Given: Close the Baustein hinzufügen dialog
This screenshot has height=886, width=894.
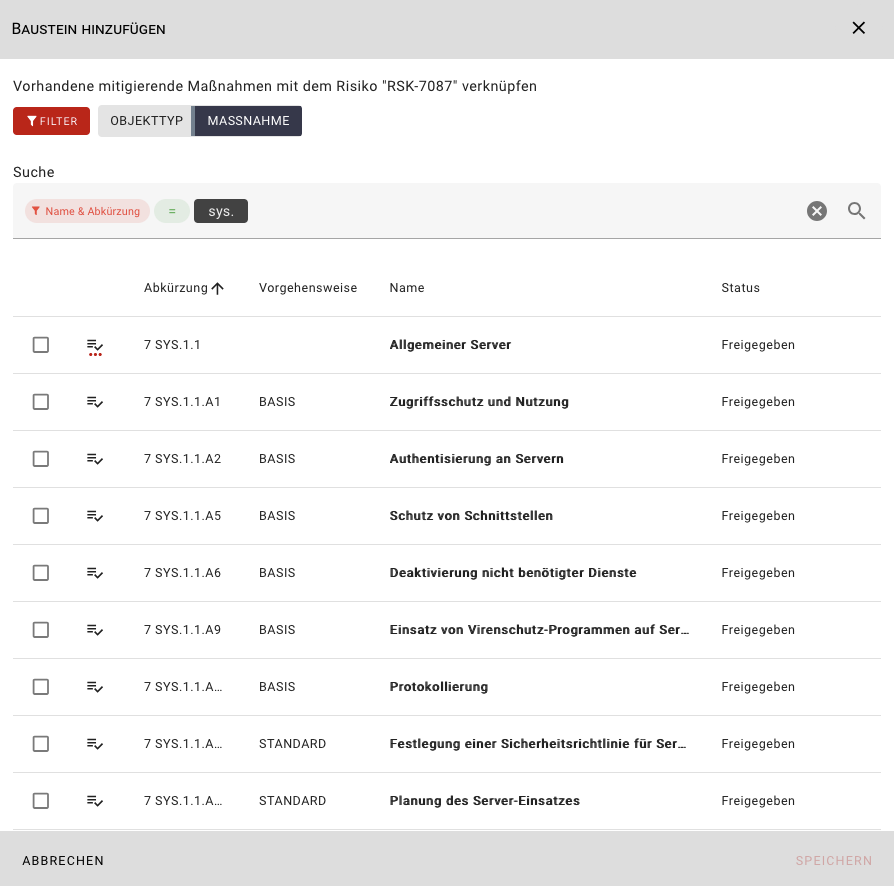Looking at the screenshot, I should coord(858,28).
